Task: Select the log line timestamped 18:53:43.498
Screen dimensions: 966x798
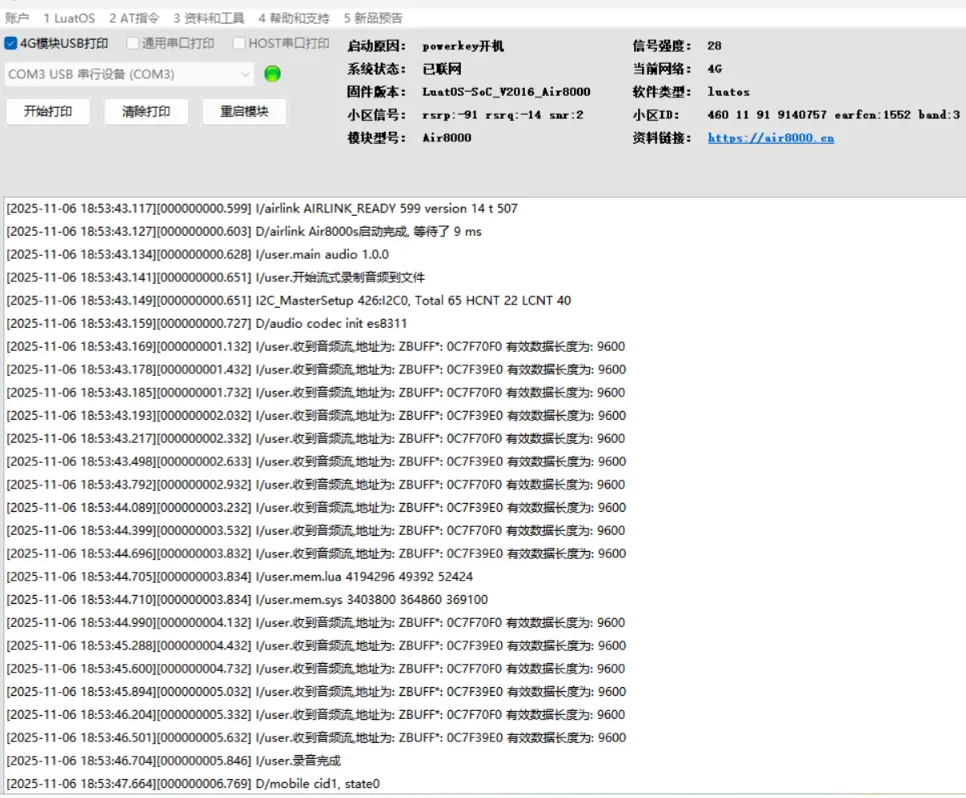Action: point(316,462)
